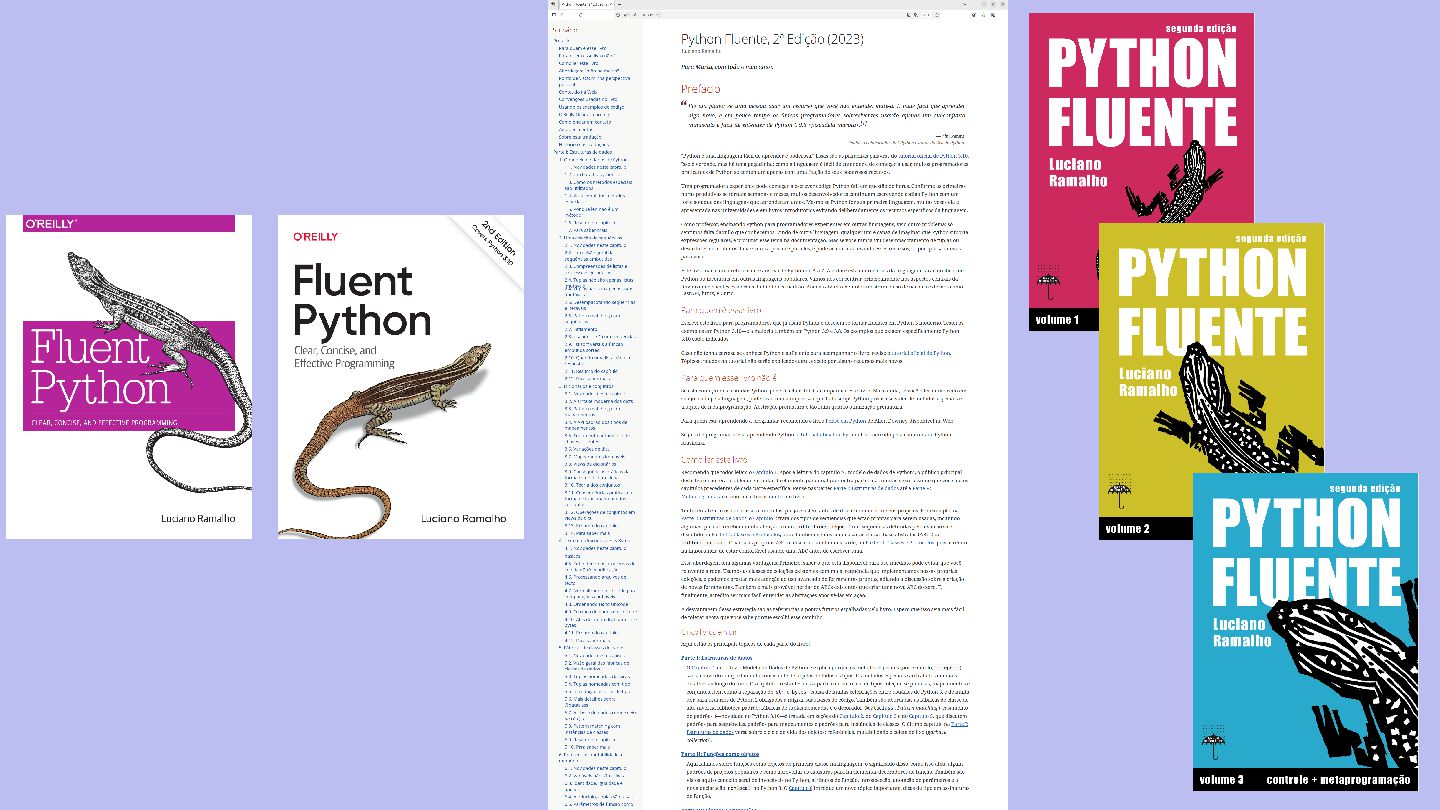This screenshot has height=810, width=1440.
Task: Open O'Reilly Online Learning sidebar link
Action: point(583,115)
